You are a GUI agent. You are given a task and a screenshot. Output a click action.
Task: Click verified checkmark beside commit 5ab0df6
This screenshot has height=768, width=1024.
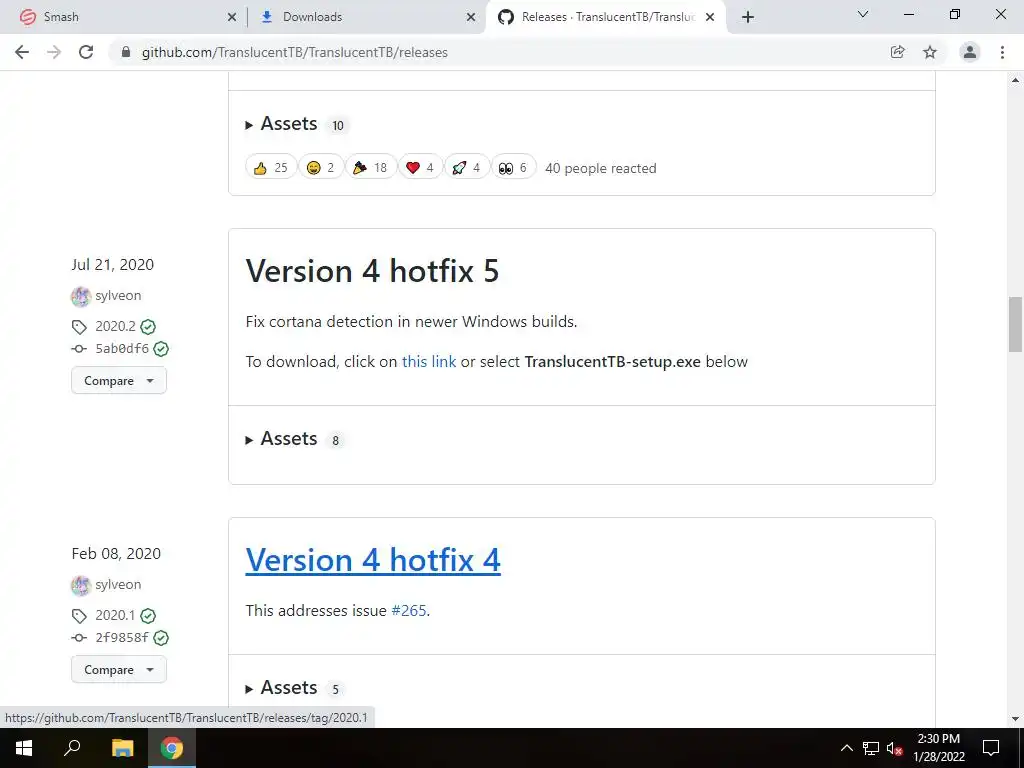(161, 349)
